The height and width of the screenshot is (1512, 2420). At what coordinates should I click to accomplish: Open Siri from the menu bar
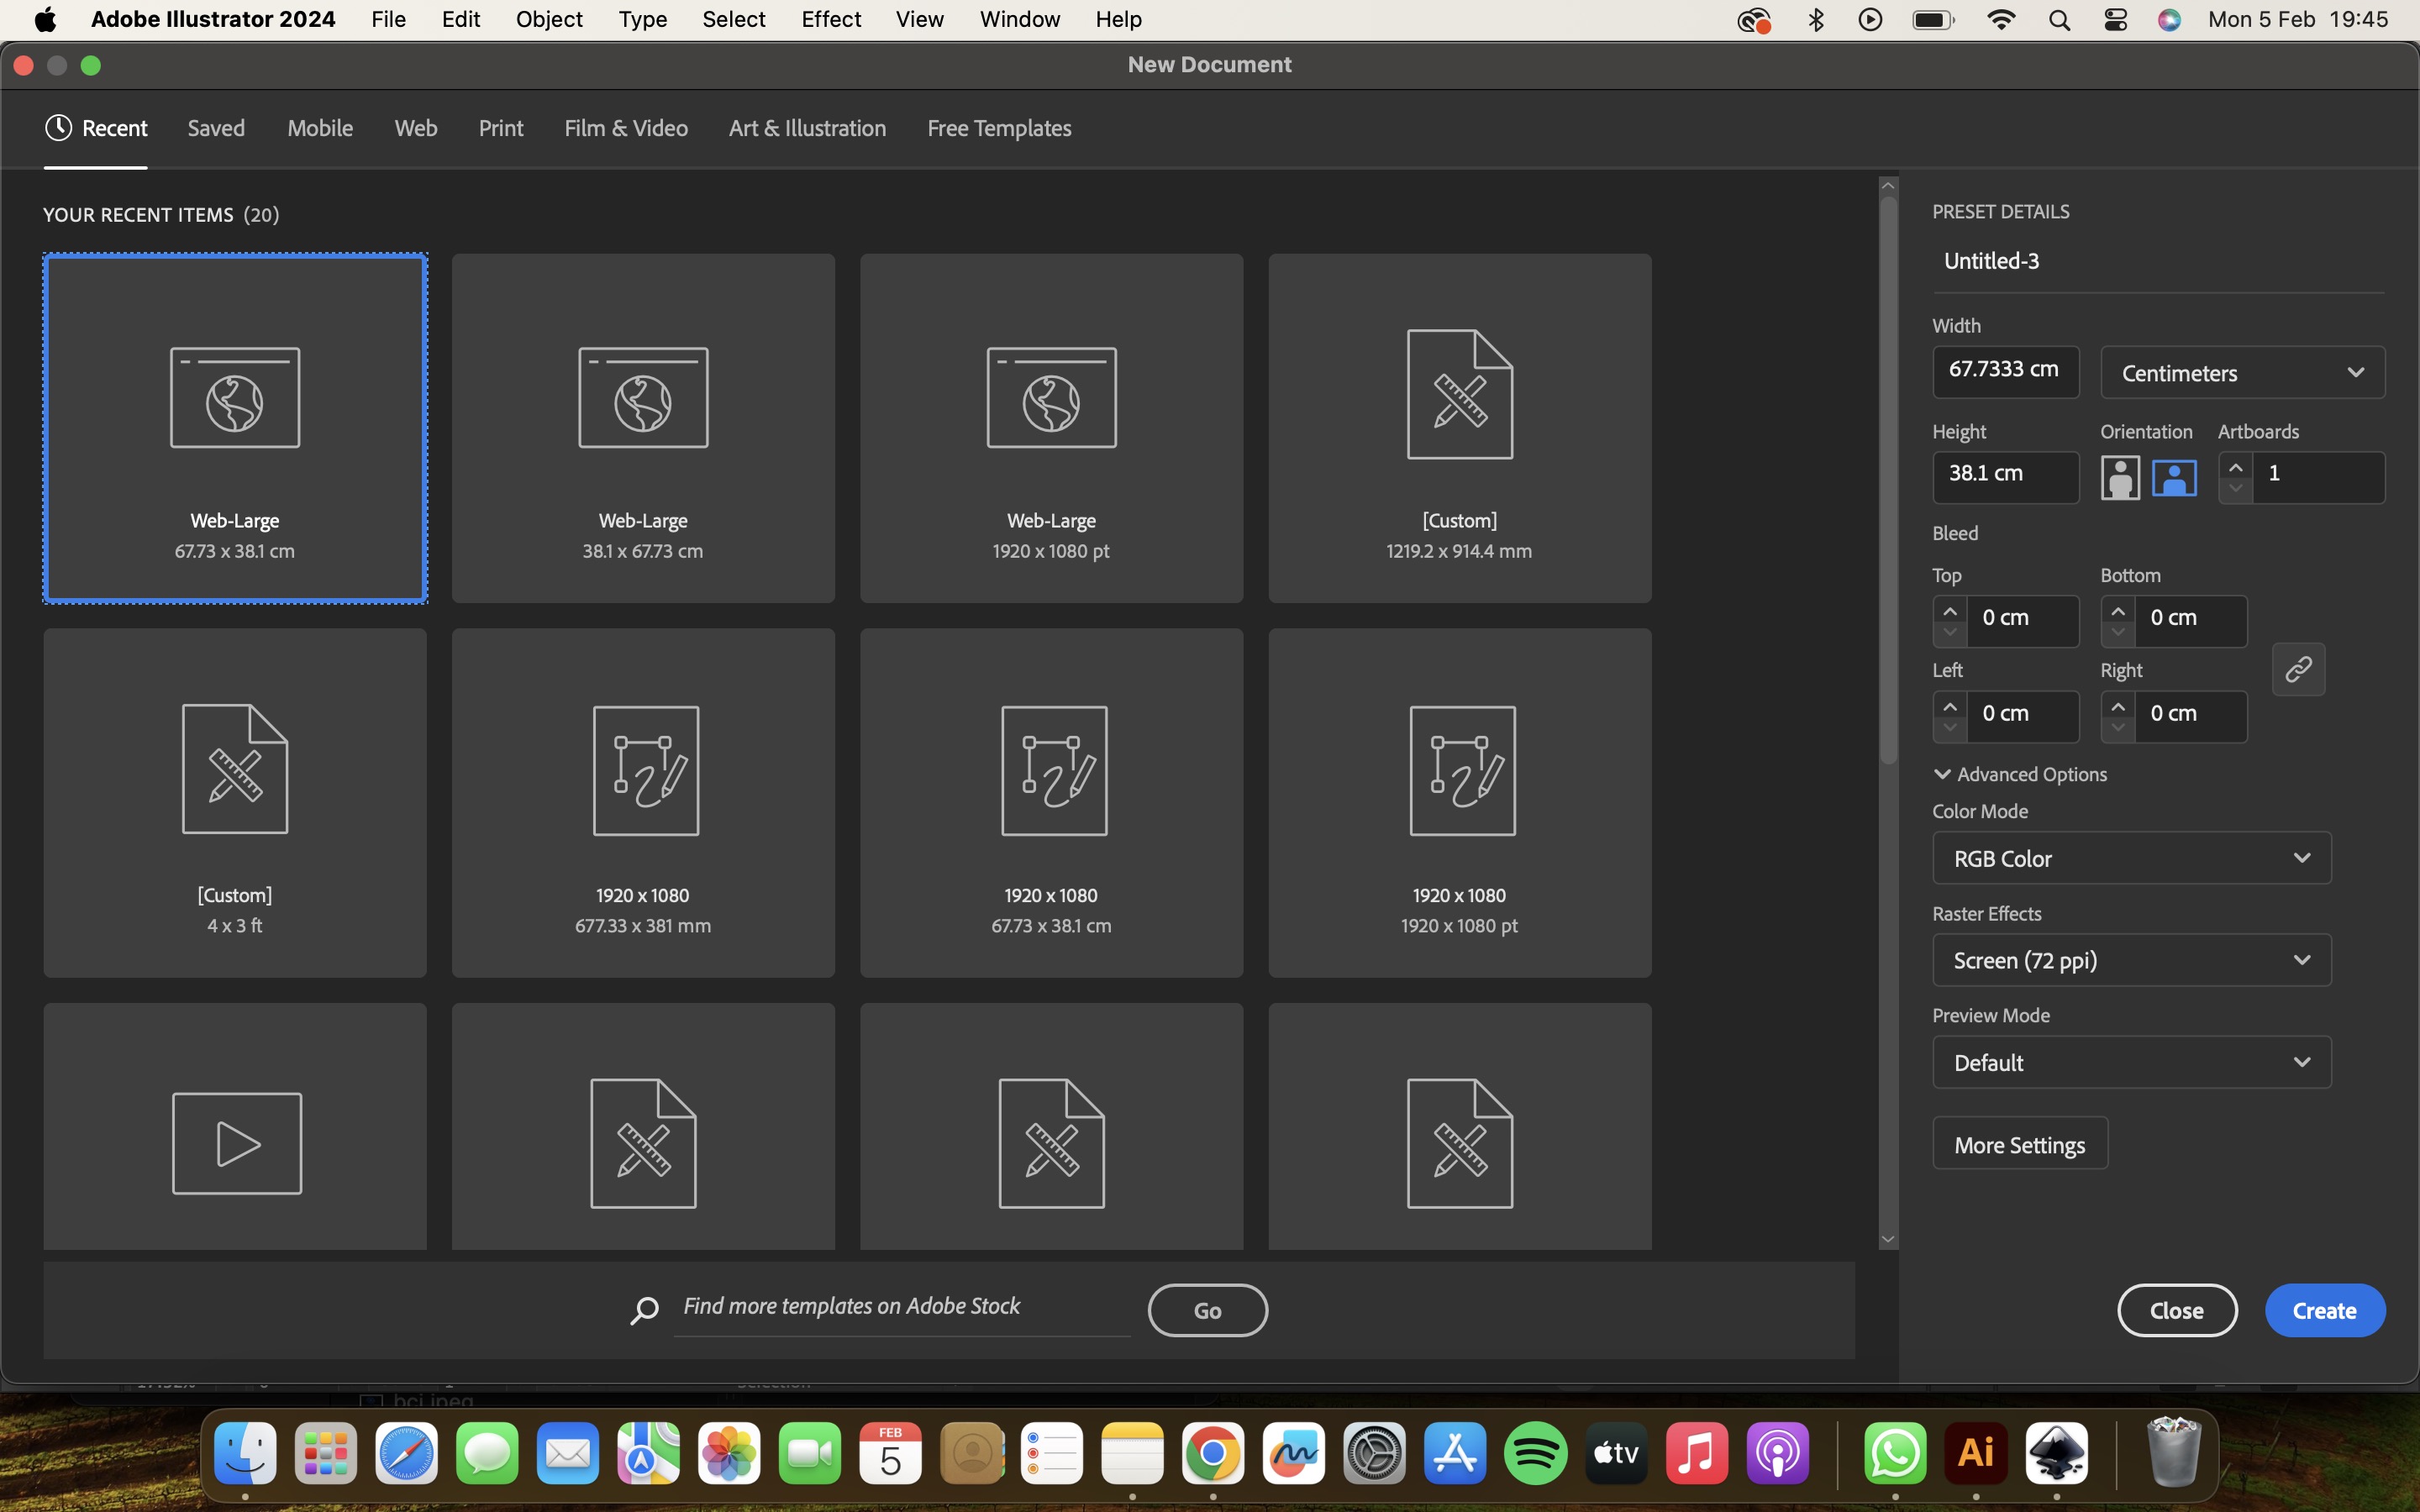[2169, 20]
